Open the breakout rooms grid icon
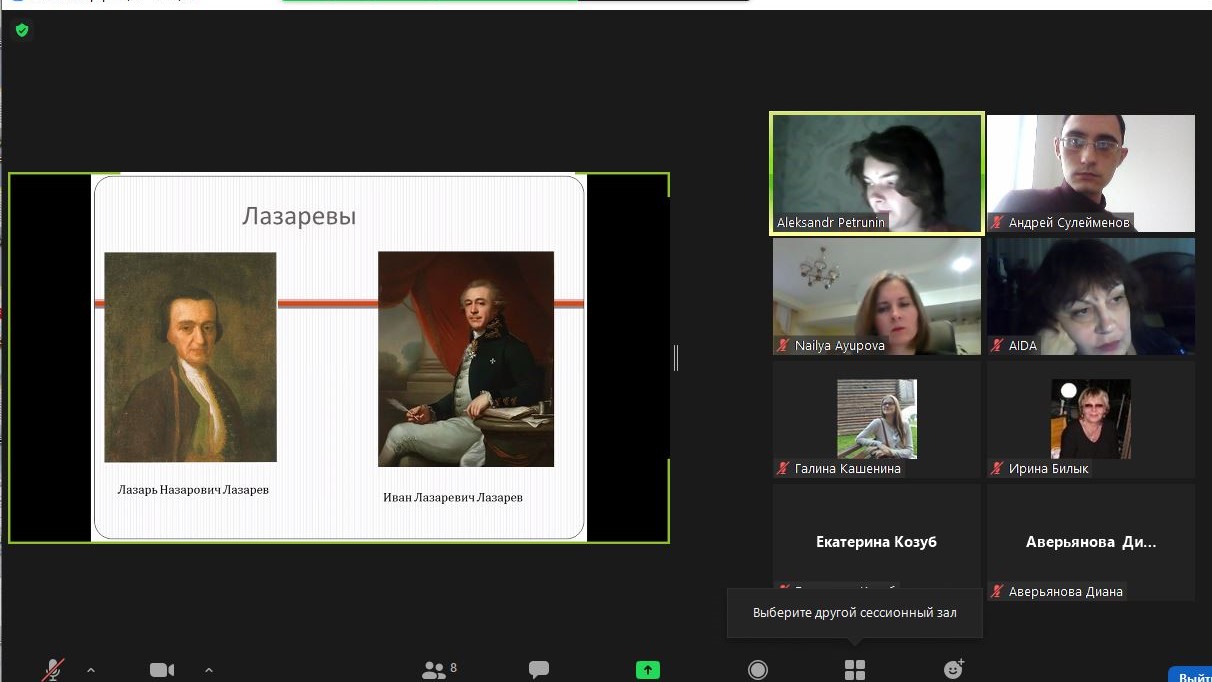The height and width of the screenshot is (682, 1212). tap(855, 670)
